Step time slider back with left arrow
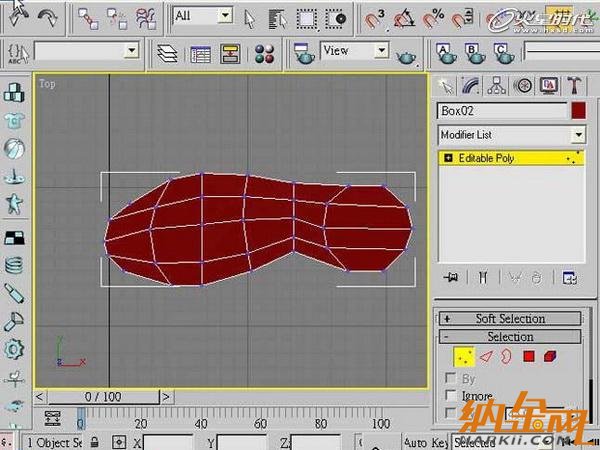This screenshot has width=600, height=450. click(x=39, y=397)
